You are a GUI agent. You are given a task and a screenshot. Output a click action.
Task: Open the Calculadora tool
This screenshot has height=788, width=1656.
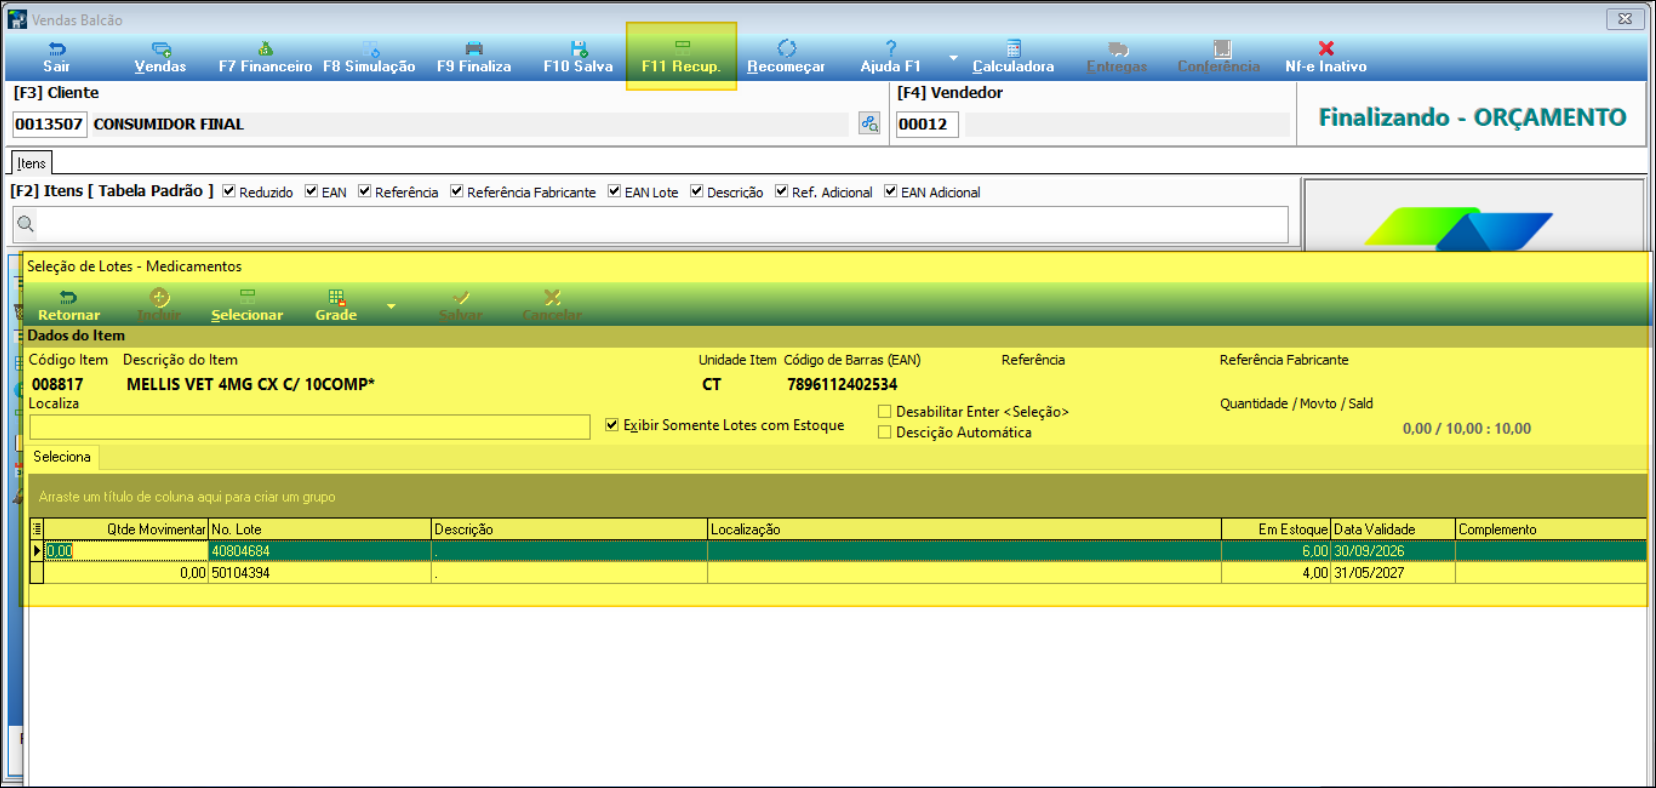[x=1013, y=49]
